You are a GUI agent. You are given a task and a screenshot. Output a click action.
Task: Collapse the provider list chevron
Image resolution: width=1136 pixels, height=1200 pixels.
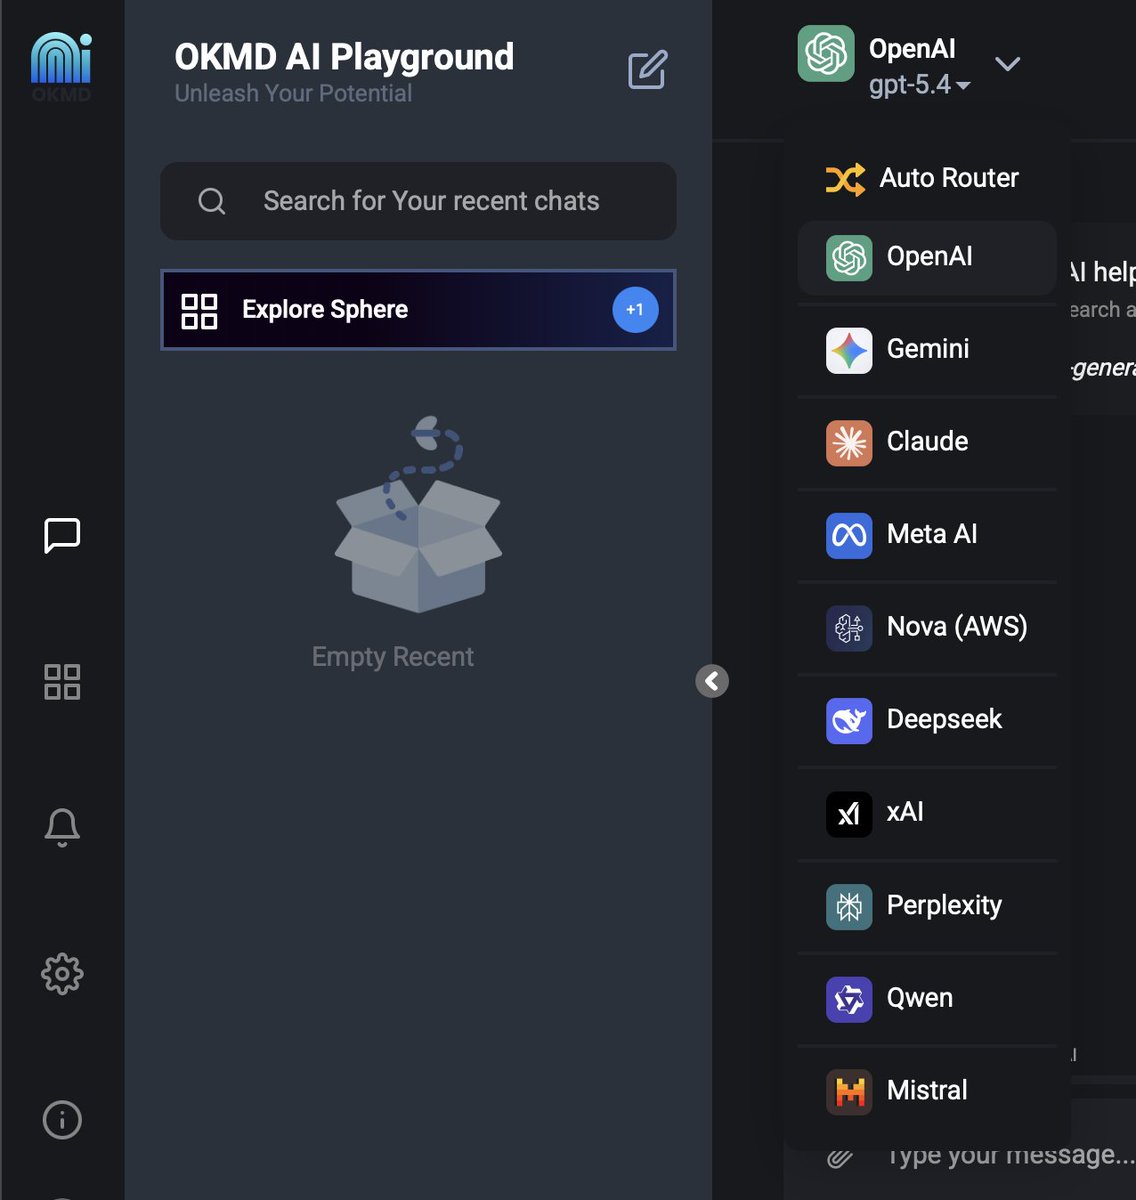(x=1008, y=64)
